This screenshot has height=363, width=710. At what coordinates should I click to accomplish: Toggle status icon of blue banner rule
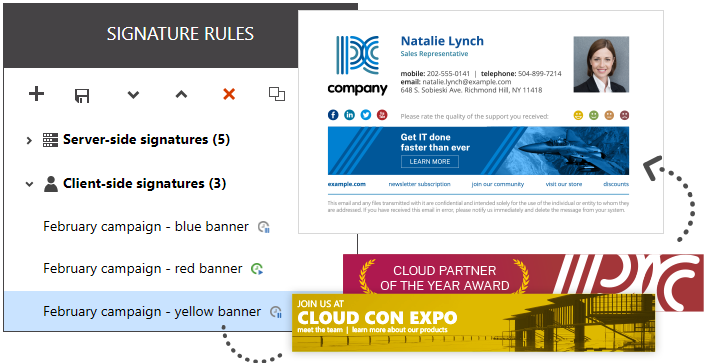pos(264,227)
